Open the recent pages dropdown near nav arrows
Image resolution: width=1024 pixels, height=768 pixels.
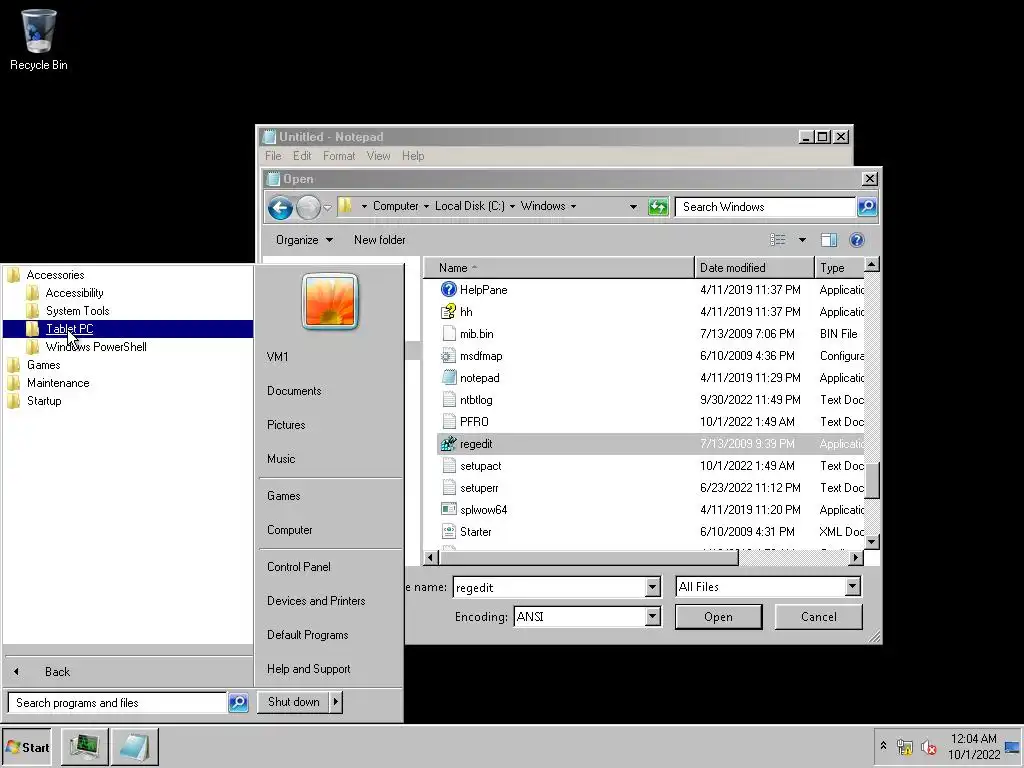[328, 208]
